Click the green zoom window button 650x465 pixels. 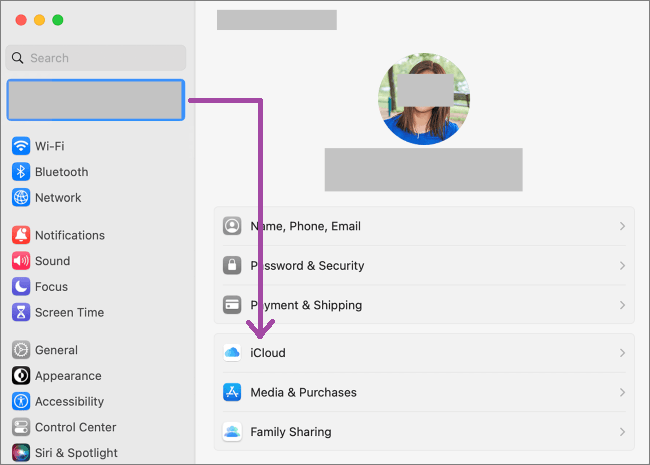(58, 20)
